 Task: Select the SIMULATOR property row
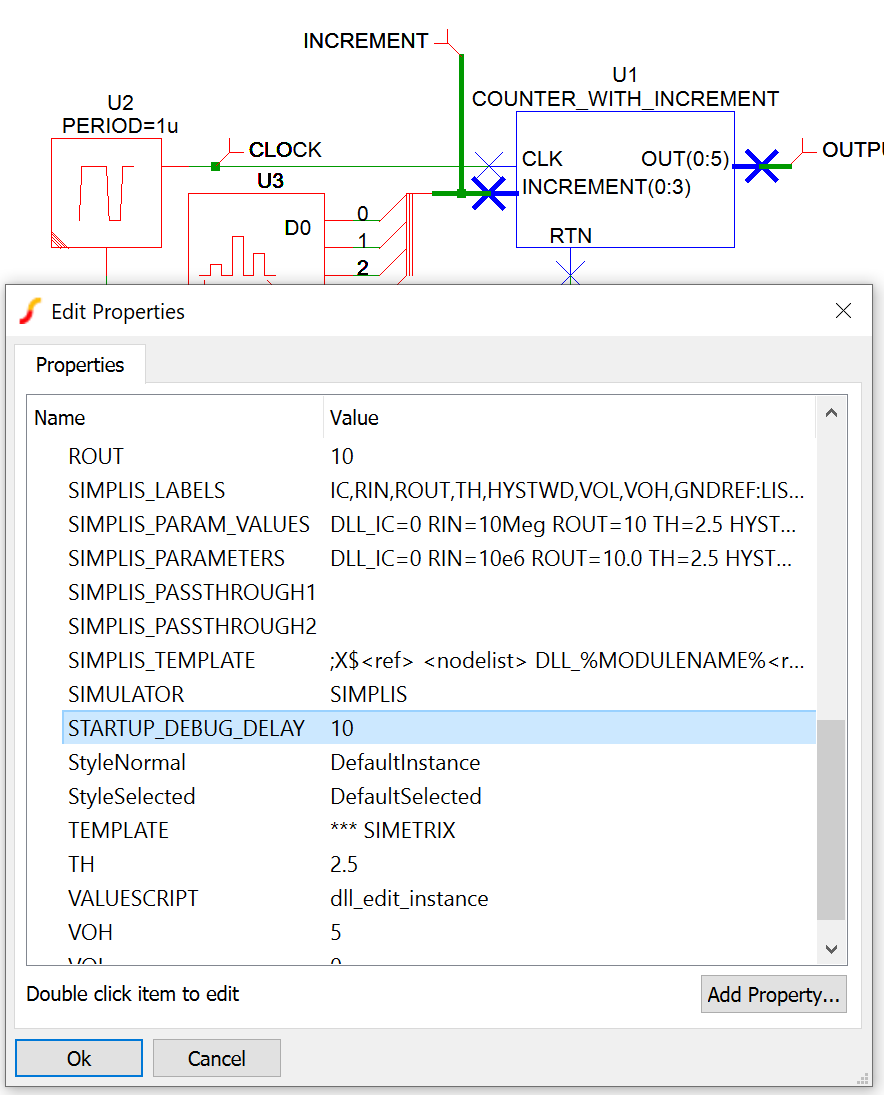click(126, 694)
